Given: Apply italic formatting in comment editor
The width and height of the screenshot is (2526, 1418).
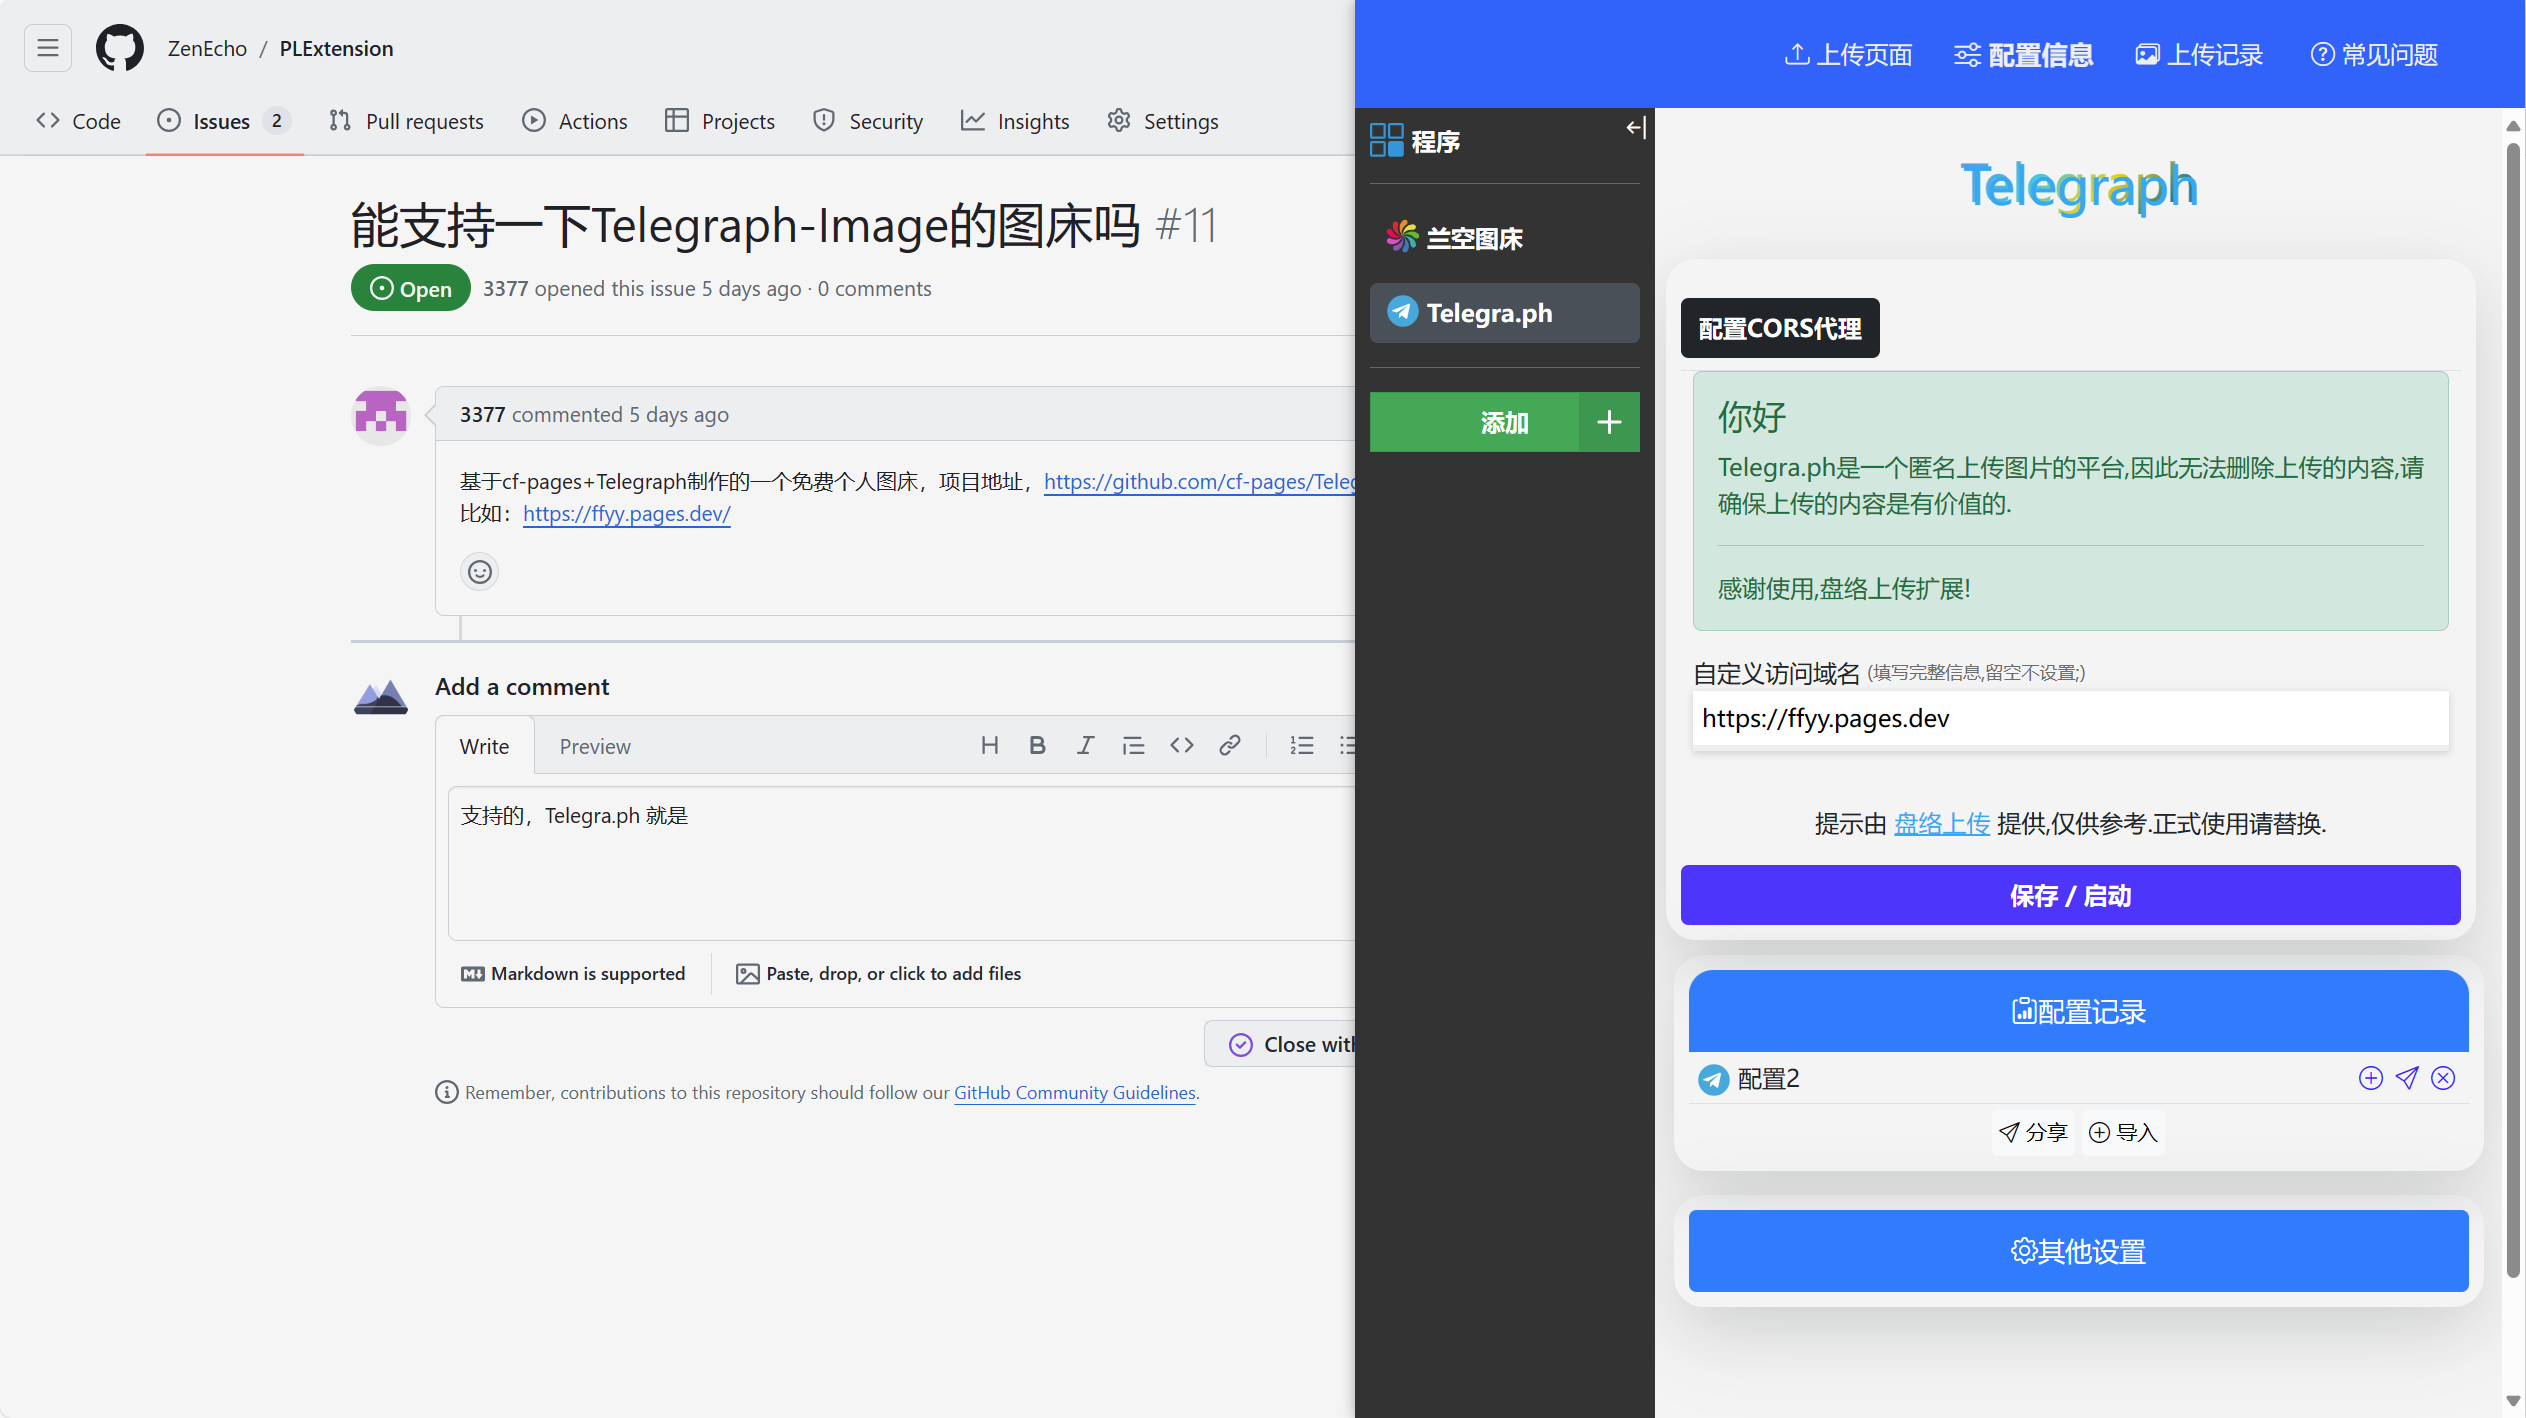Looking at the screenshot, I should coord(1085,745).
